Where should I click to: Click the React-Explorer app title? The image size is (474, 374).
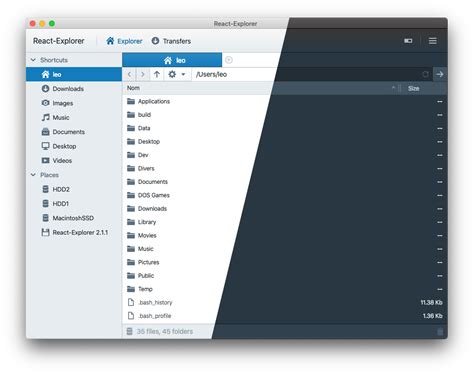pos(59,41)
